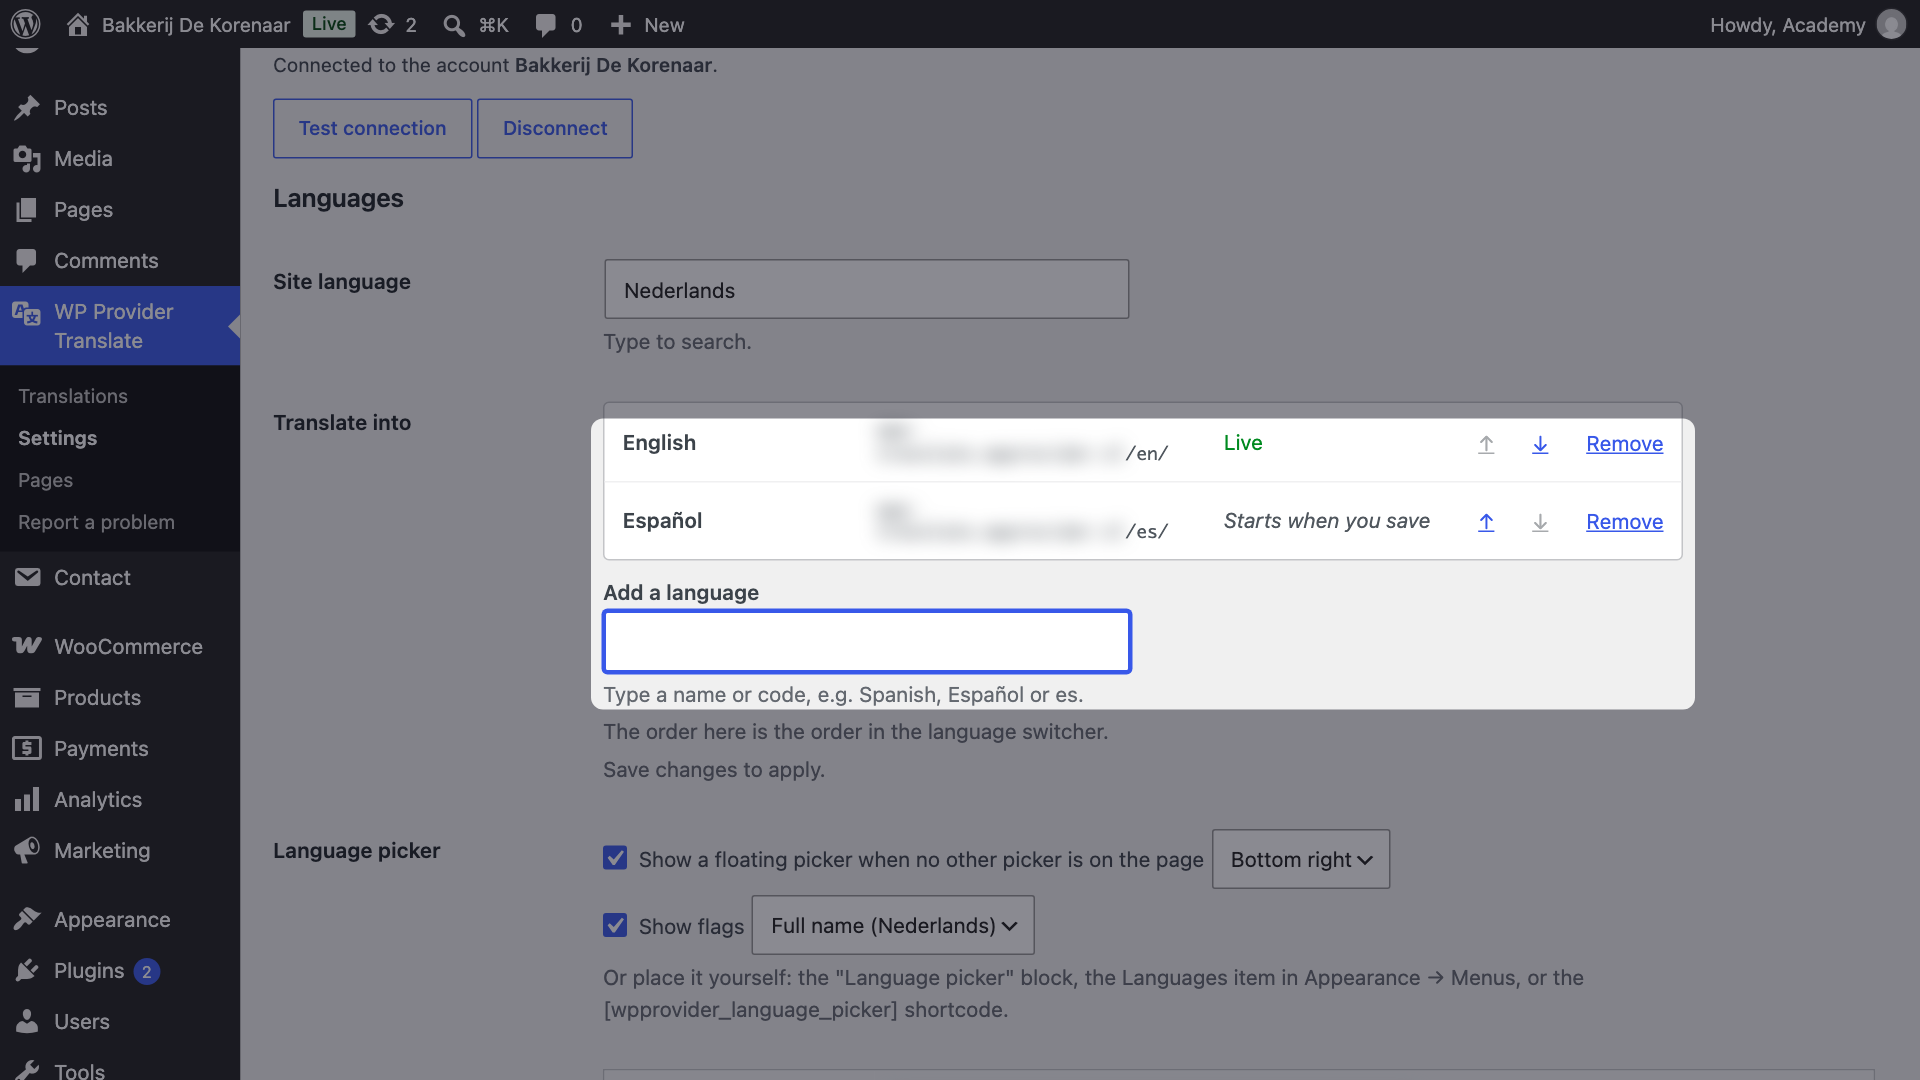The width and height of the screenshot is (1920, 1080).
Task: Click the Test connection button
Action: [x=372, y=128]
